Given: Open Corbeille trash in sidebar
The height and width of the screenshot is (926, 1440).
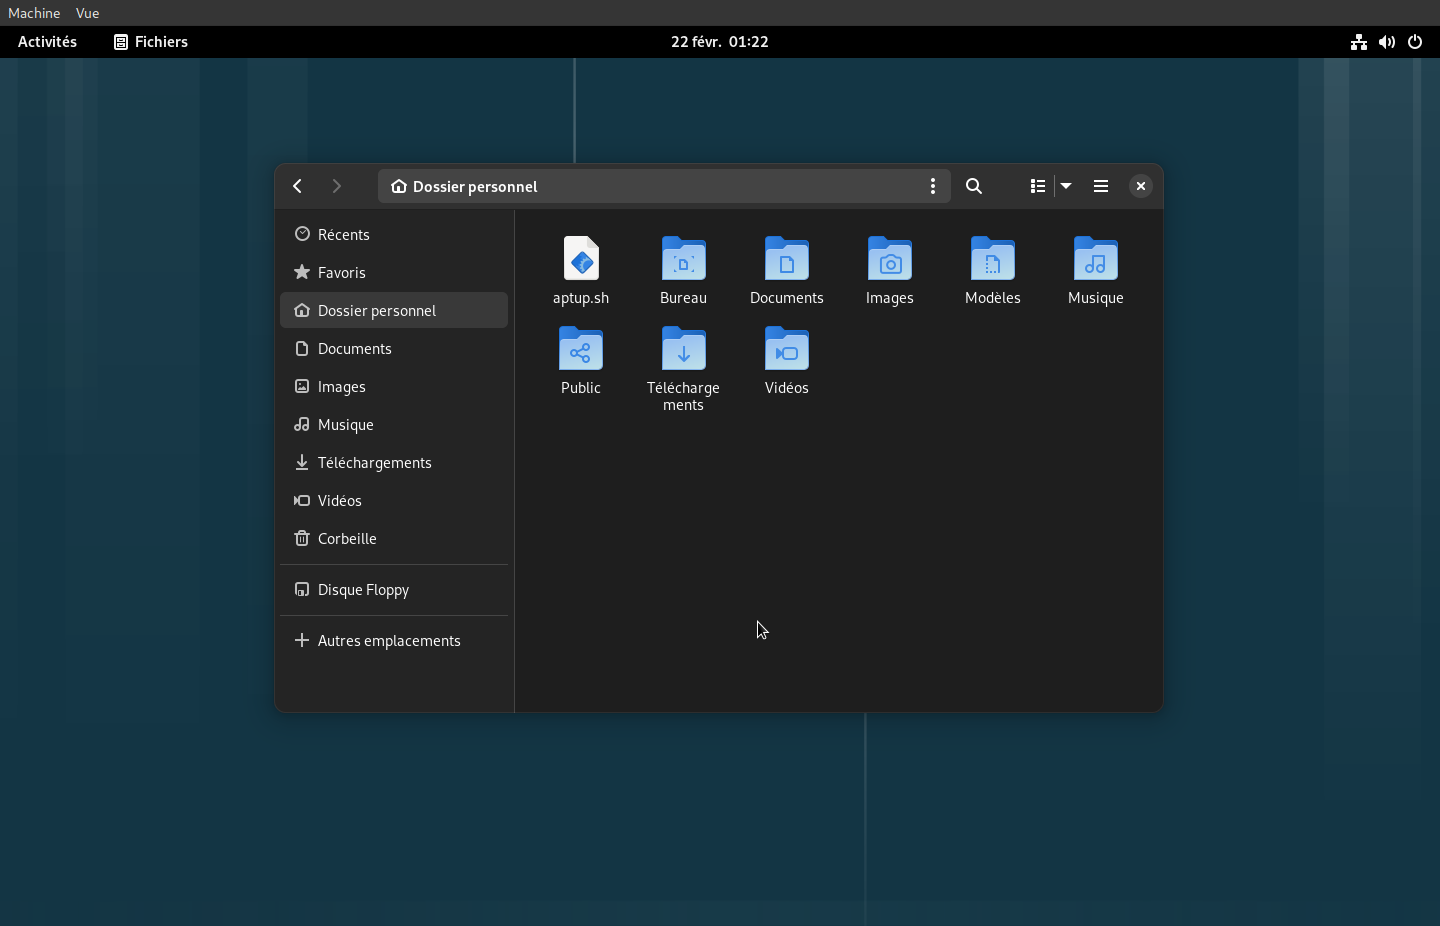Looking at the screenshot, I should (x=347, y=539).
